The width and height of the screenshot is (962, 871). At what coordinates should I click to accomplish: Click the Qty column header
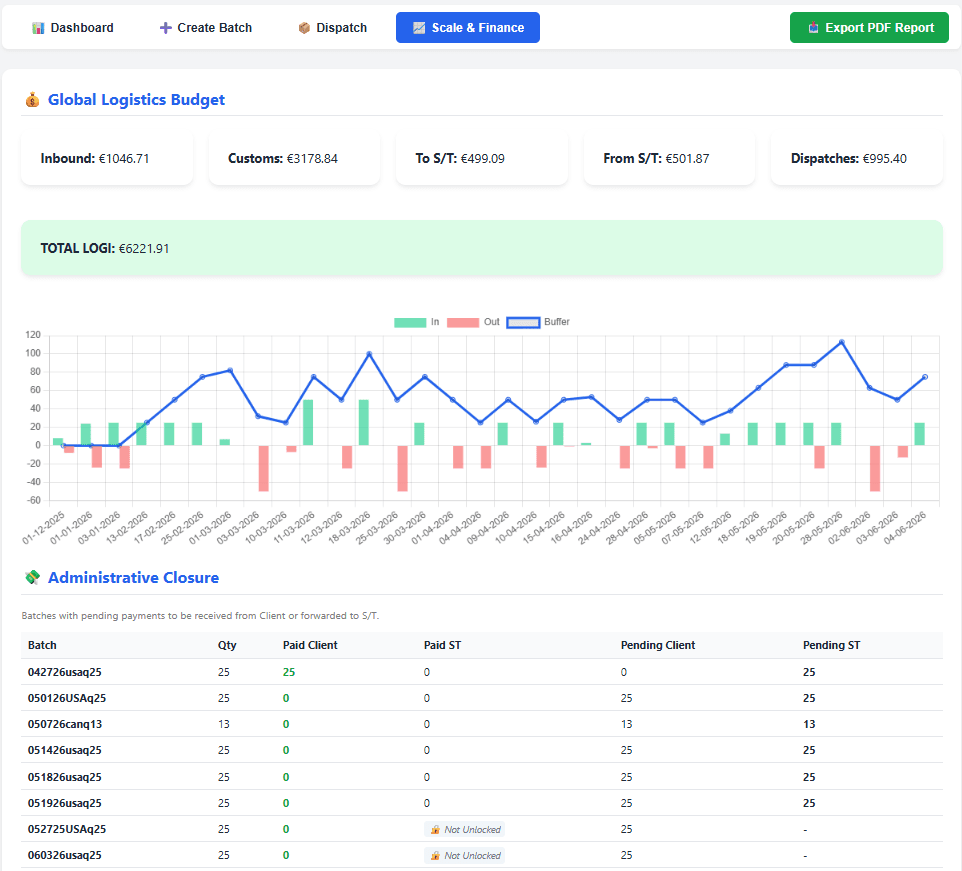click(x=227, y=645)
